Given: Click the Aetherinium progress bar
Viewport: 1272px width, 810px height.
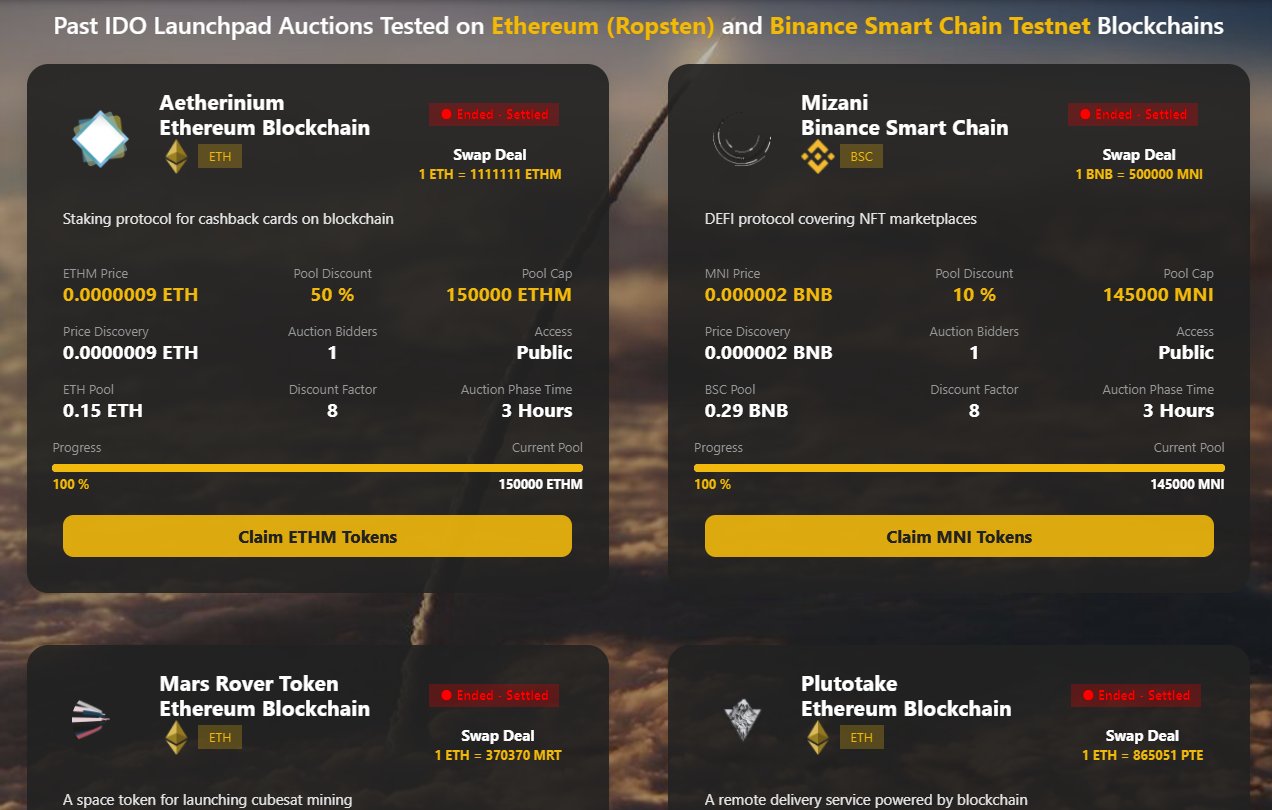Looking at the screenshot, I should pyautogui.click(x=317, y=467).
